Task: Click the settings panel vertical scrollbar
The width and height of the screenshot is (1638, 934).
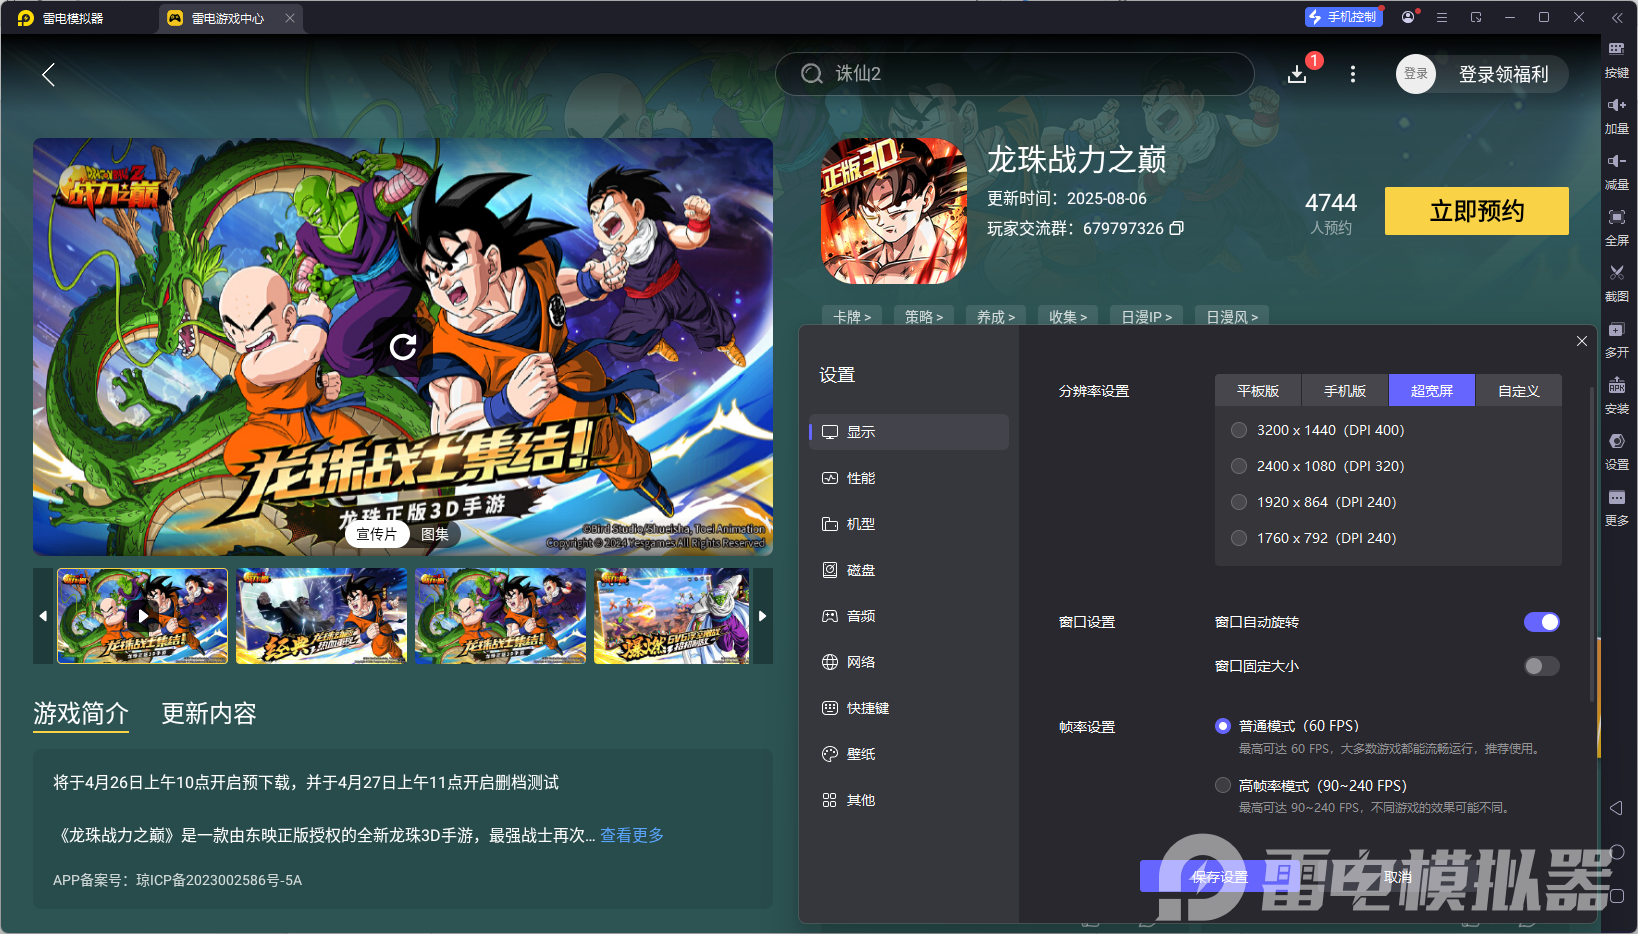Action: coord(1591,543)
